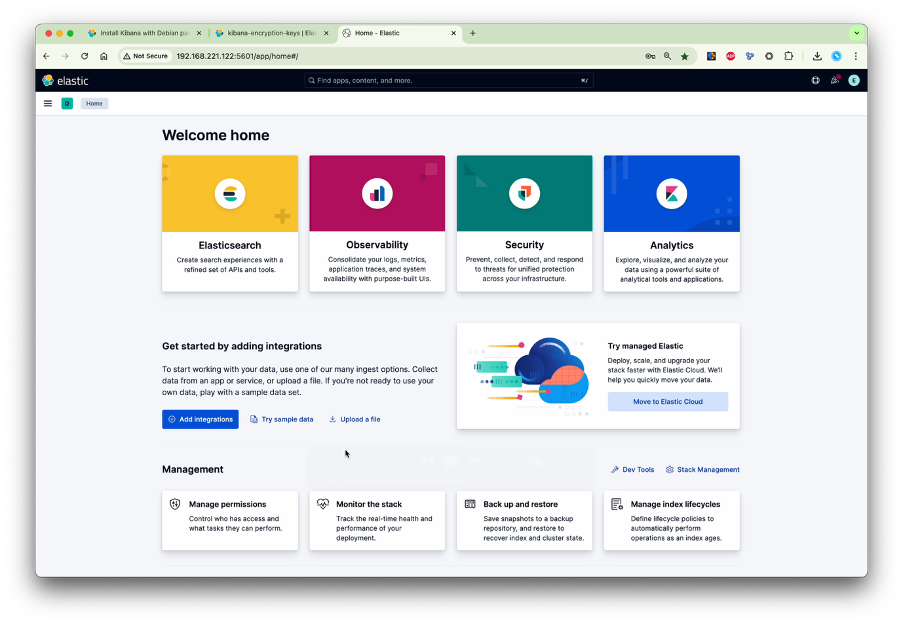Click the Elasticsearch logo icon

230,194
